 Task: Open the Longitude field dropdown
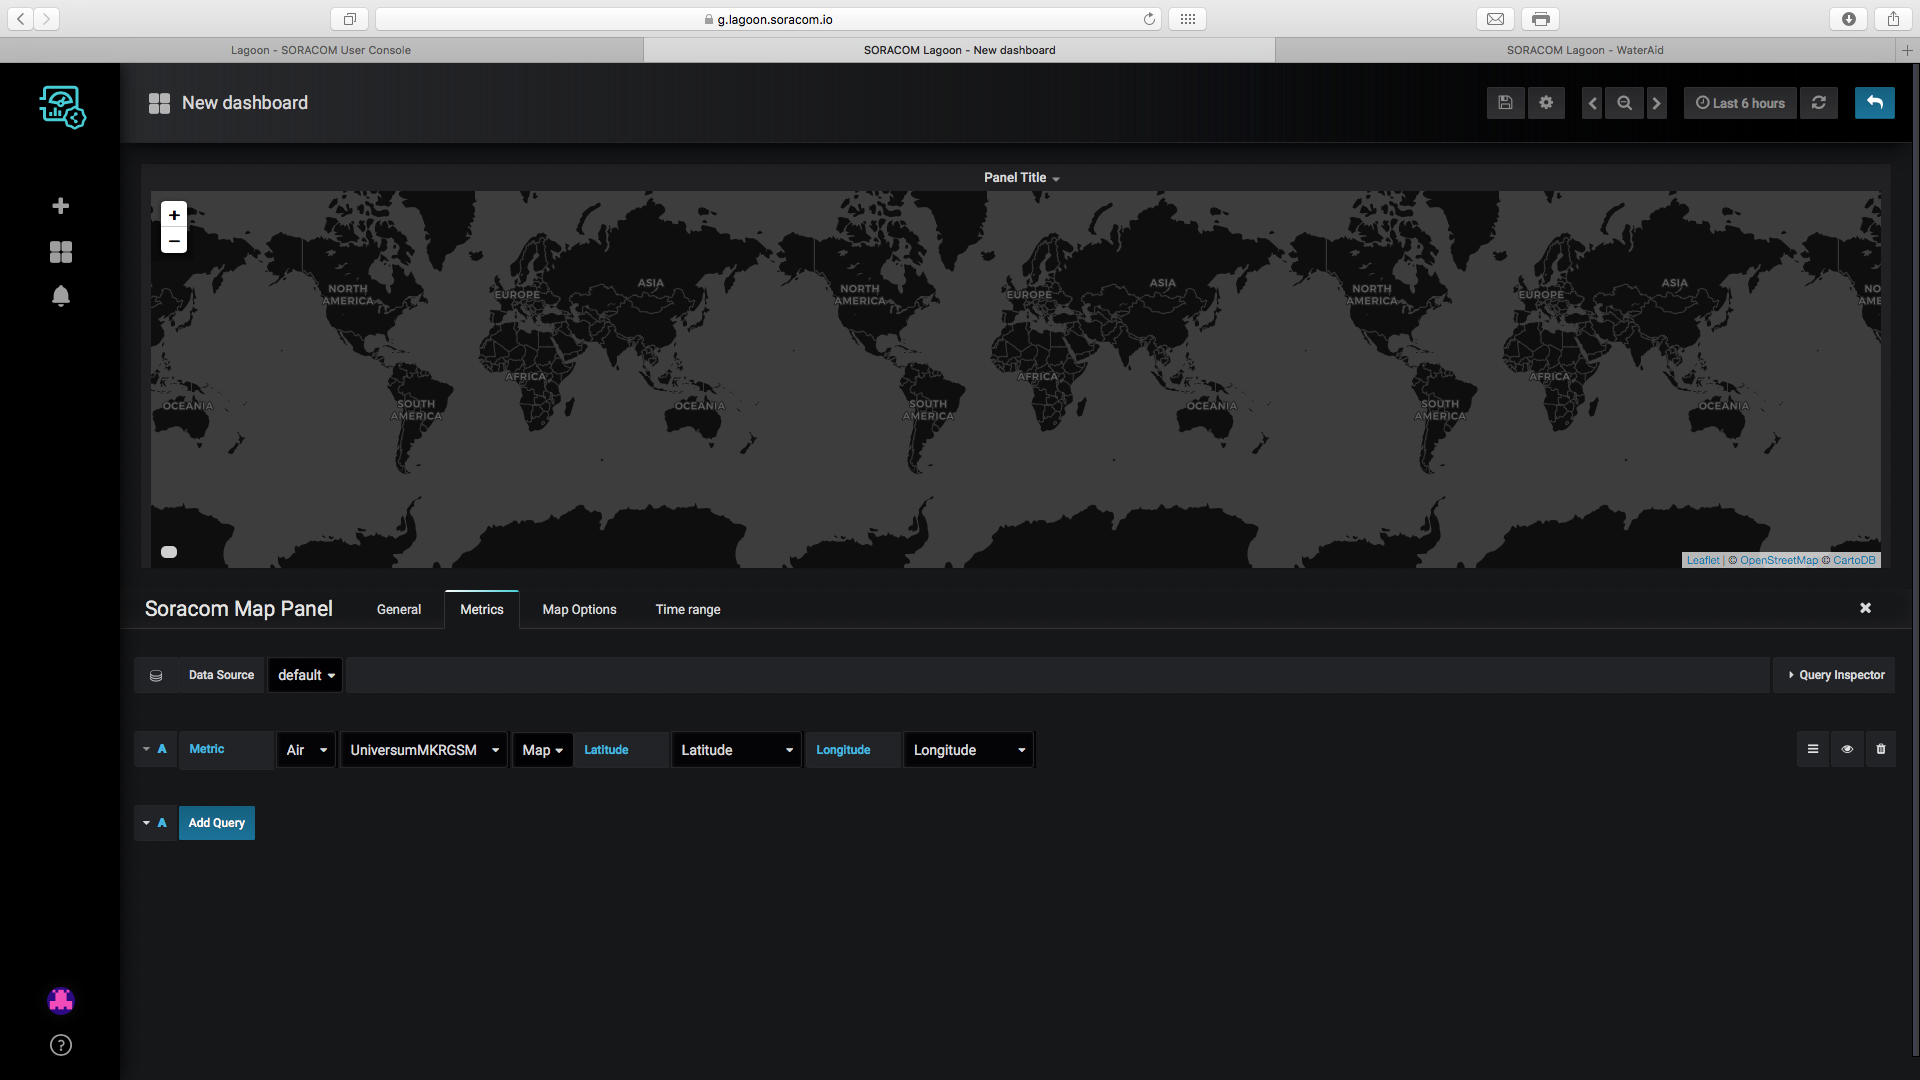tap(968, 750)
